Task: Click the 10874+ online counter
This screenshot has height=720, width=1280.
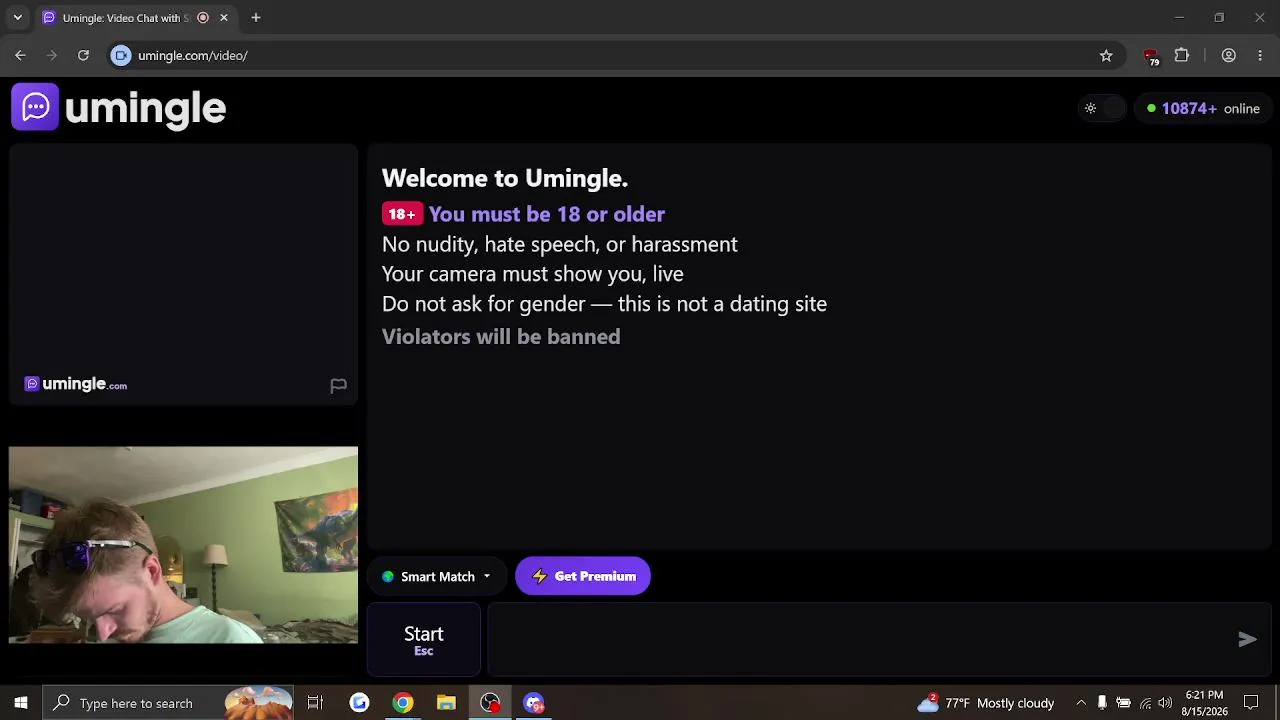Action: [x=1203, y=108]
